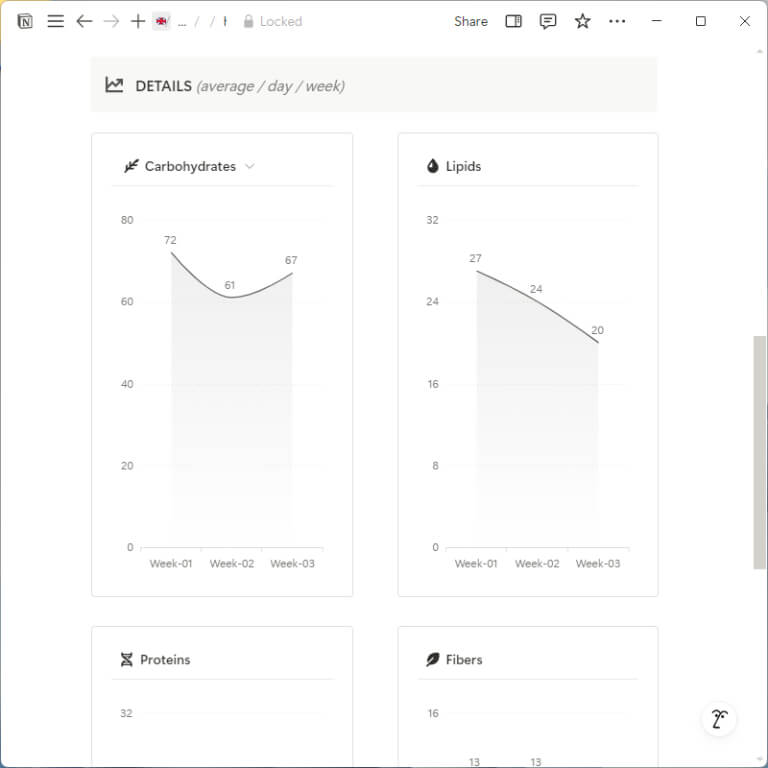The image size is (768, 768).
Task: Open the help assistant floating button
Action: 719,718
